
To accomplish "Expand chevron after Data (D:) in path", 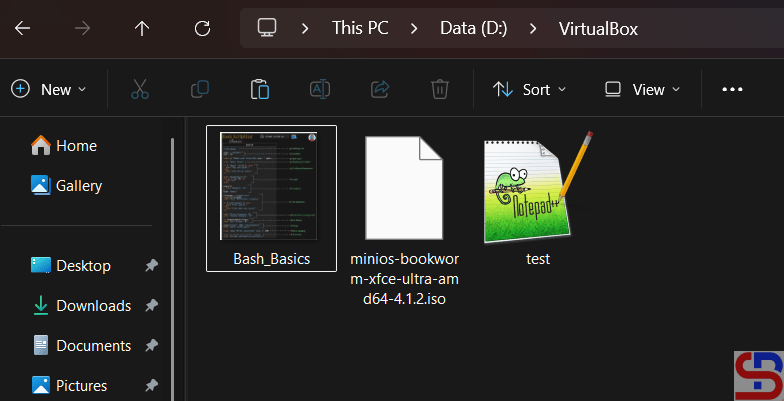I will [x=534, y=28].
